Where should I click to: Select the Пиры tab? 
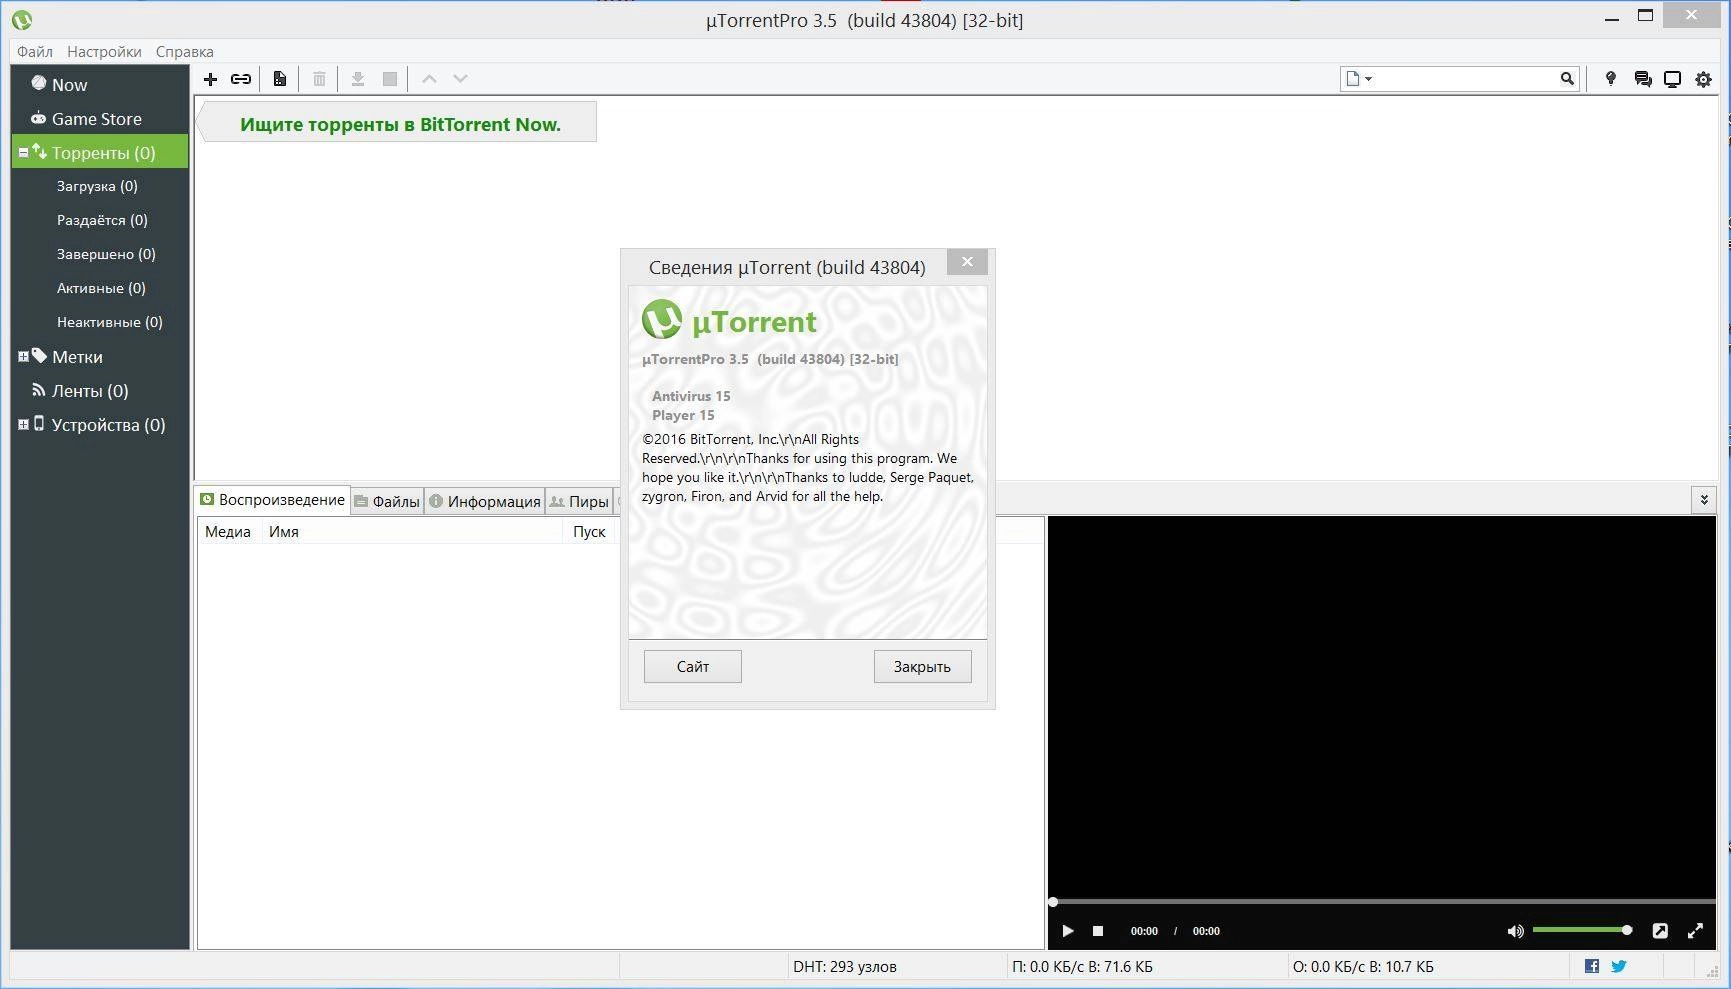click(x=580, y=501)
